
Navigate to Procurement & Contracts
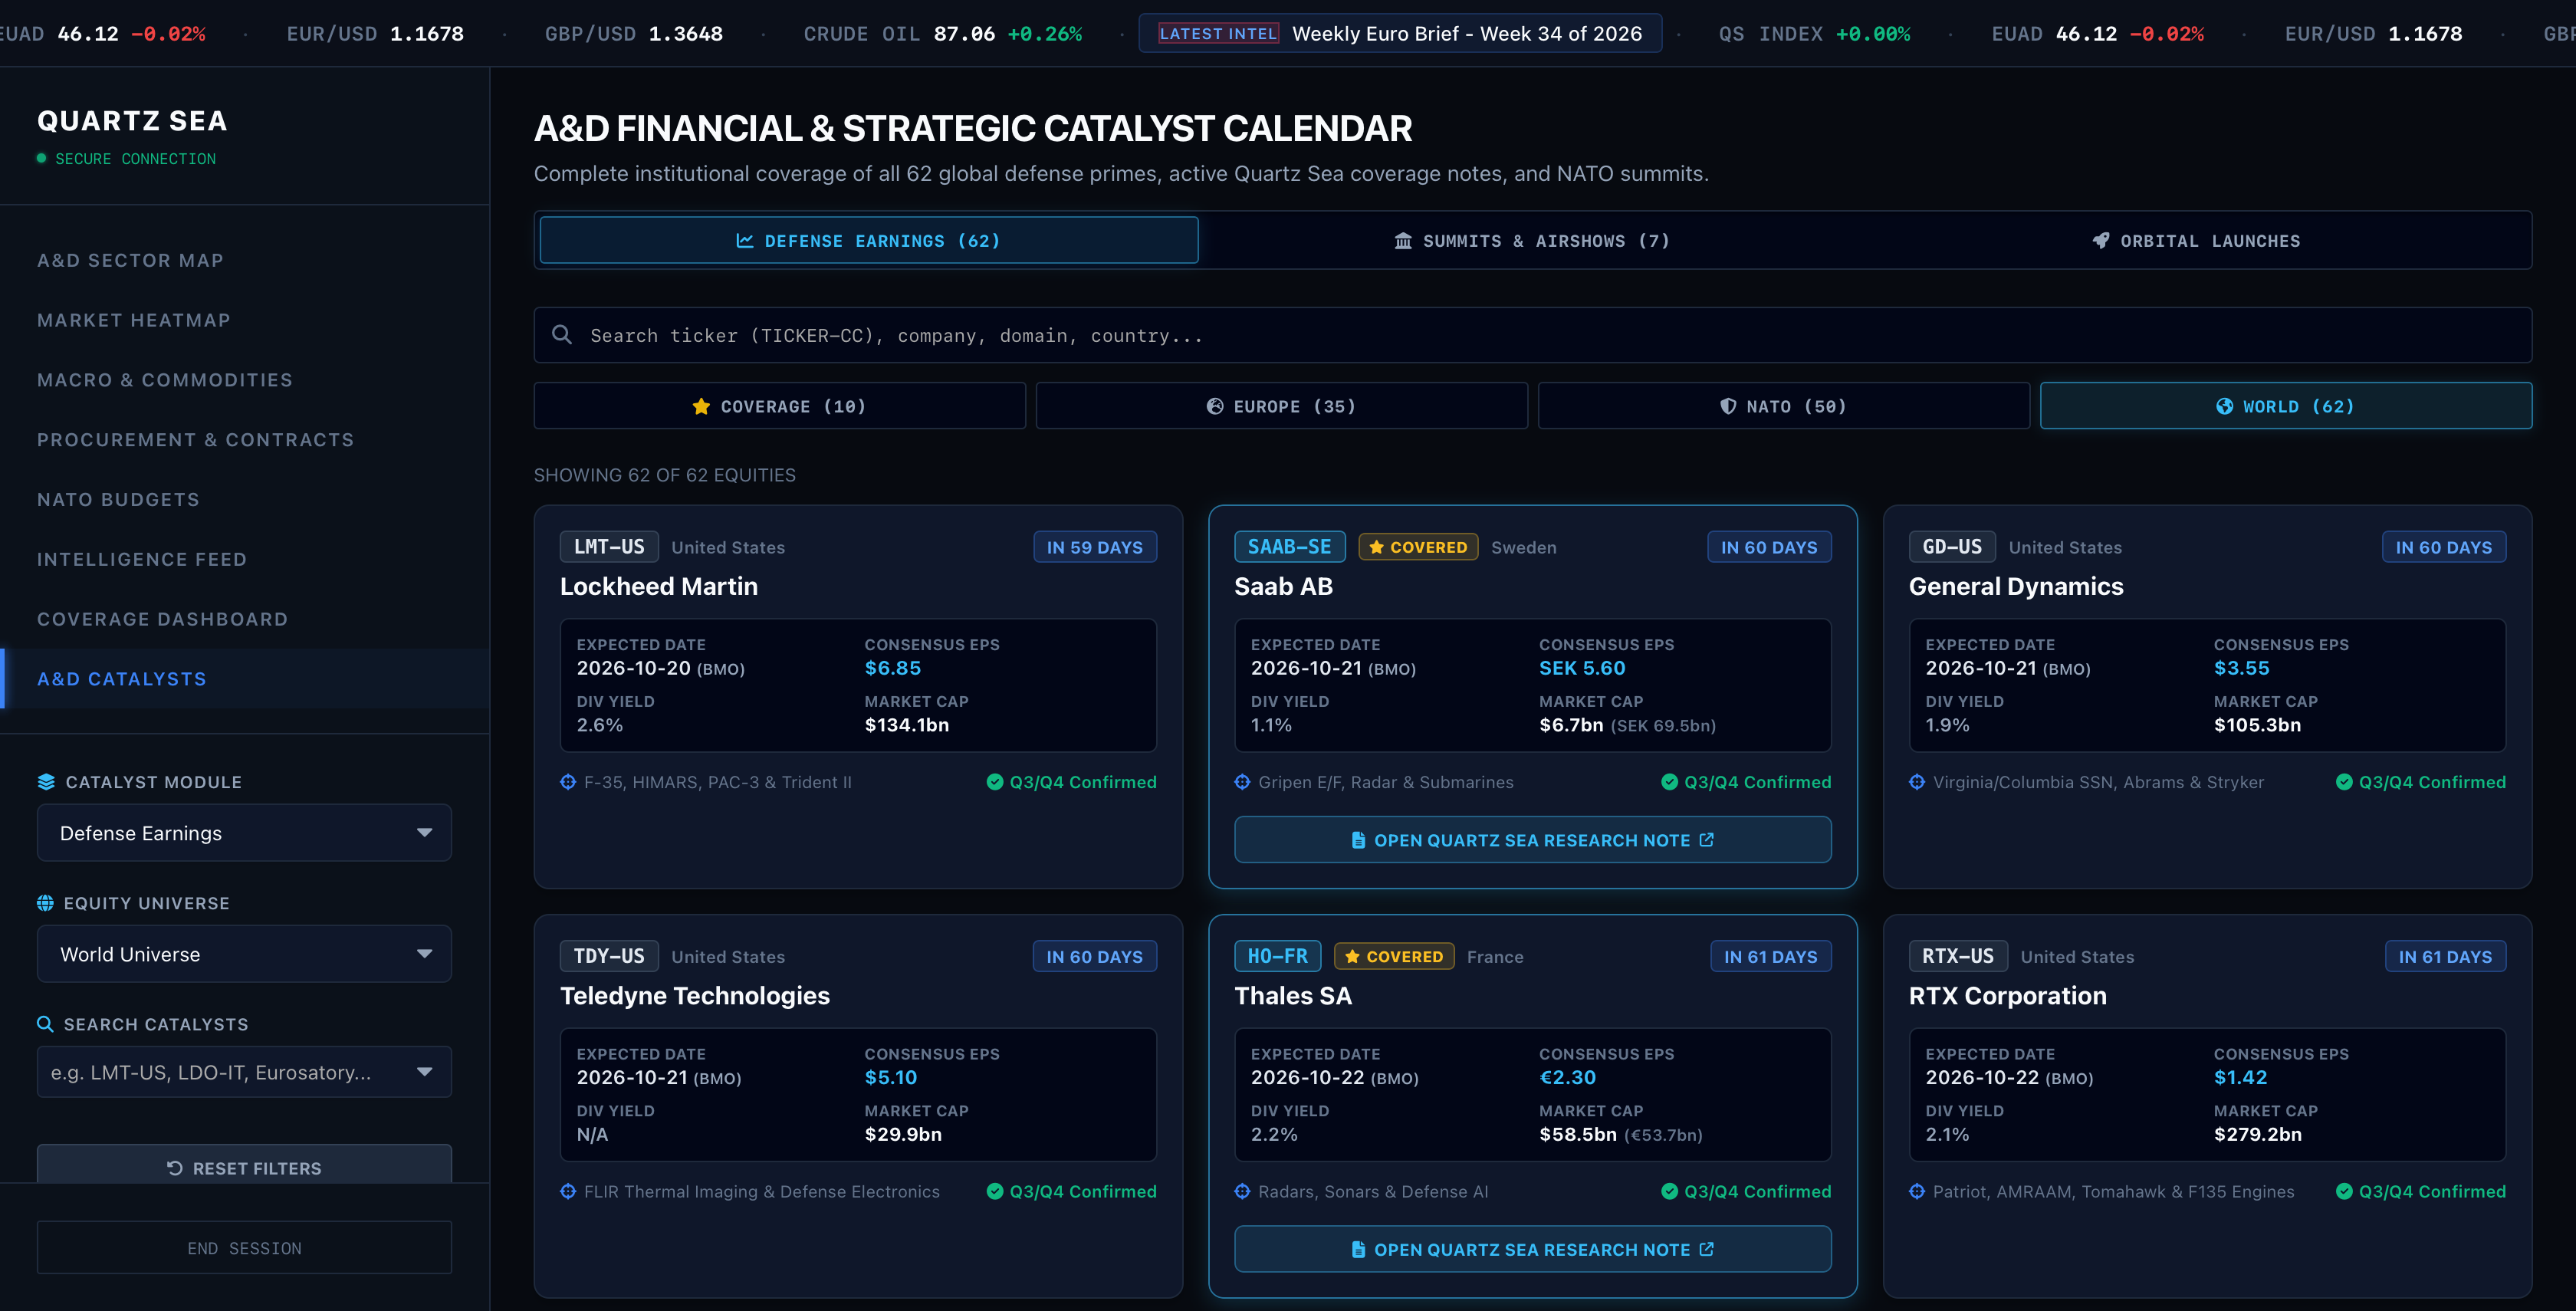coord(244,440)
